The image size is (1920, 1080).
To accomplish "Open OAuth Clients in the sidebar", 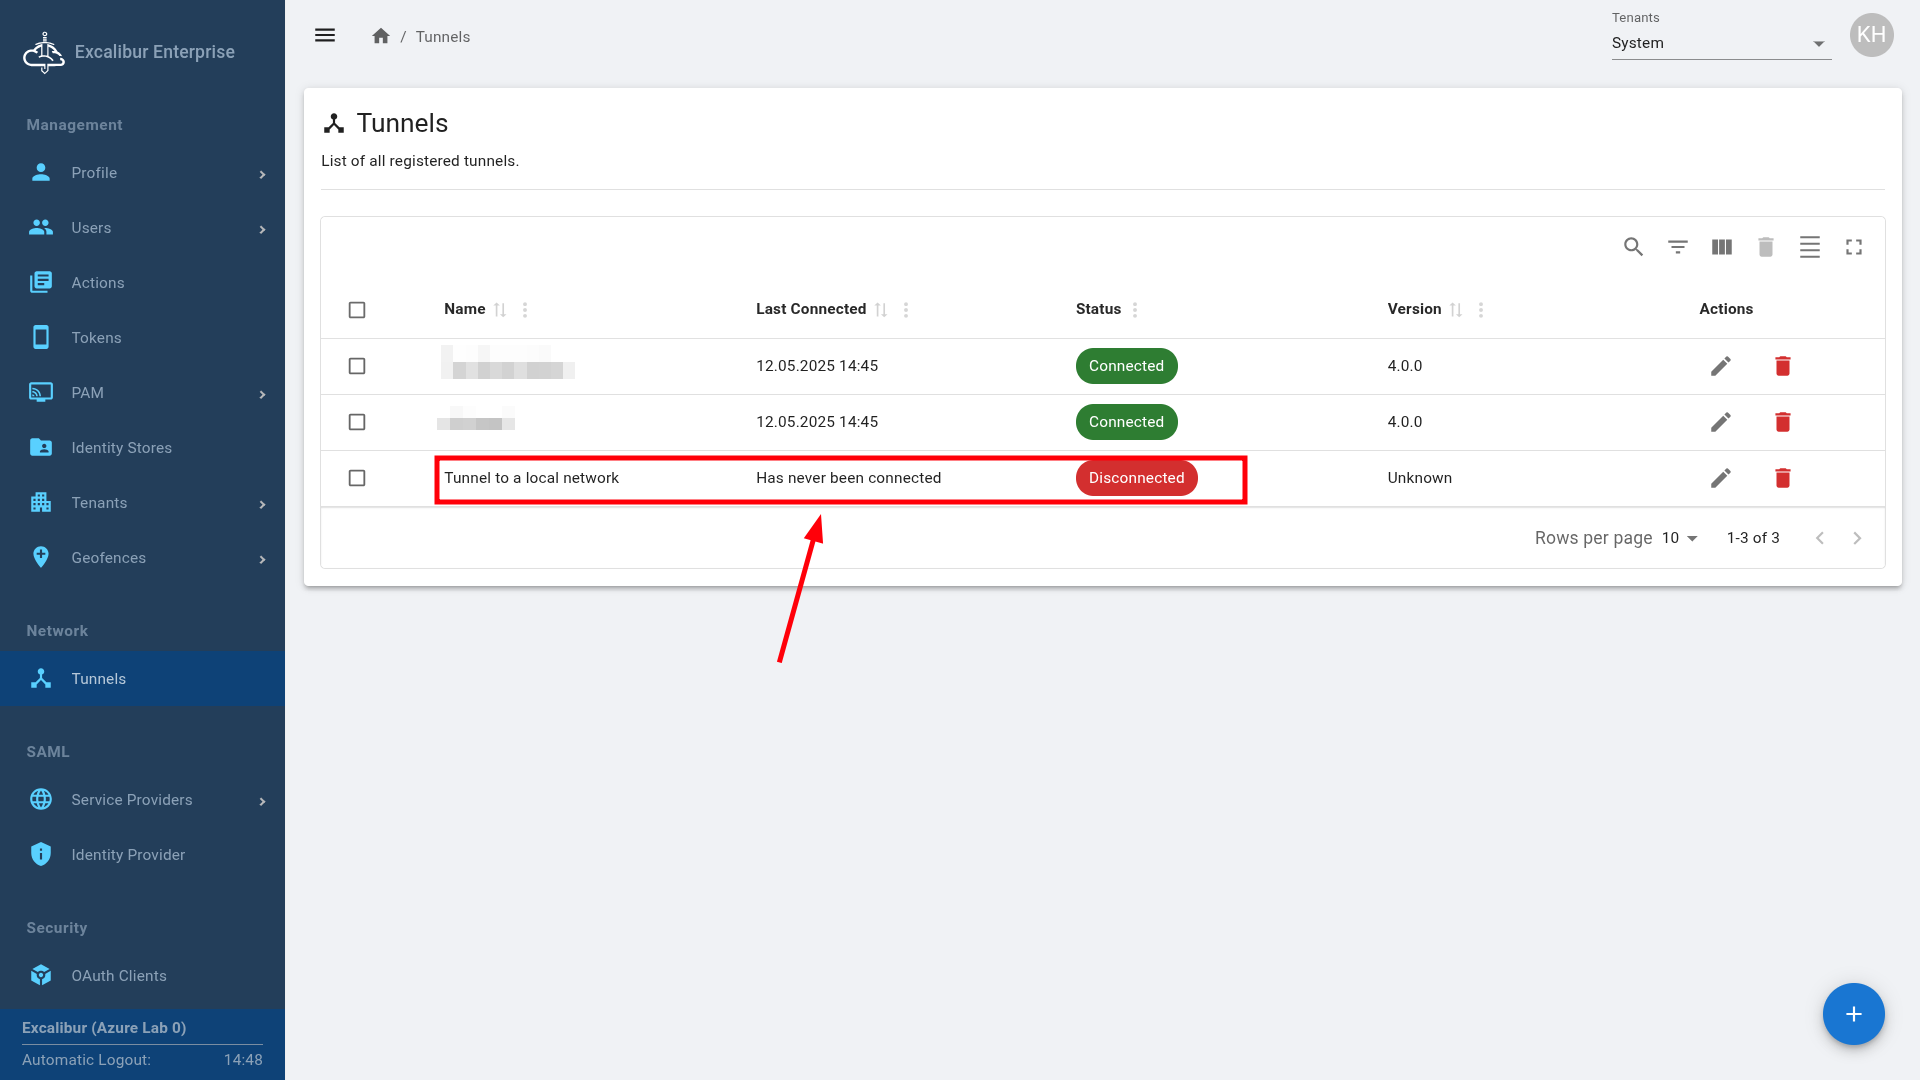I will tap(118, 976).
